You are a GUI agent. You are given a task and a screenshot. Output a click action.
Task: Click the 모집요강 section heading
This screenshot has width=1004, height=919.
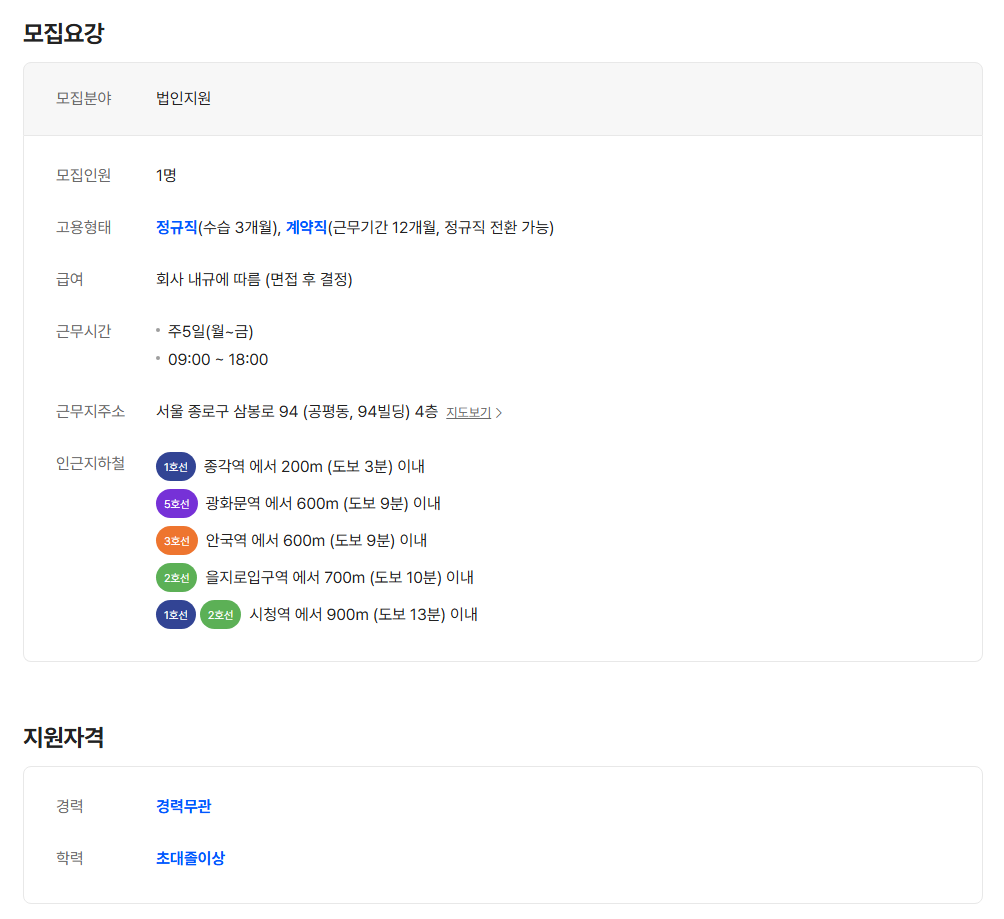(x=64, y=33)
